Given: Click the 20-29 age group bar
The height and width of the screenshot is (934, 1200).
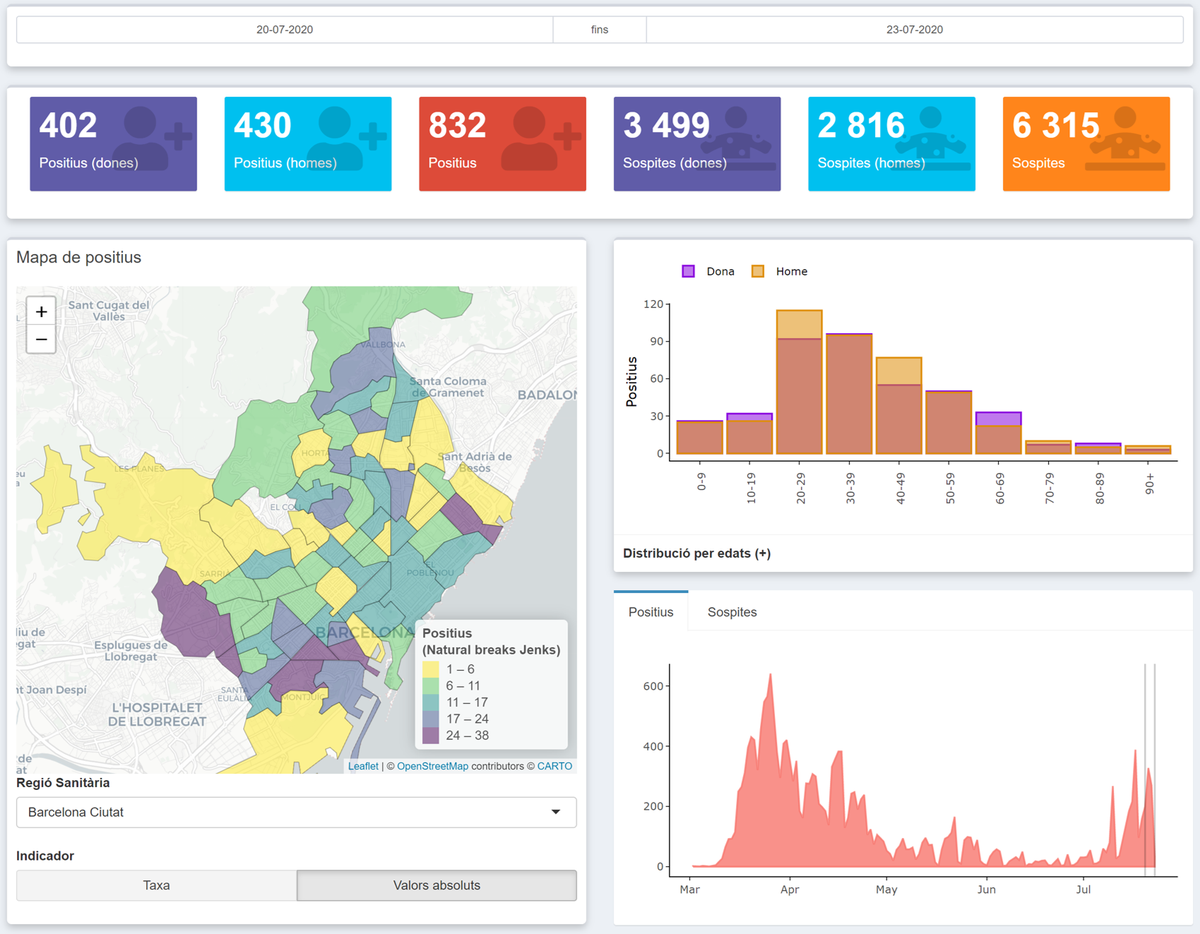Looking at the screenshot, I should pos(799,382).
